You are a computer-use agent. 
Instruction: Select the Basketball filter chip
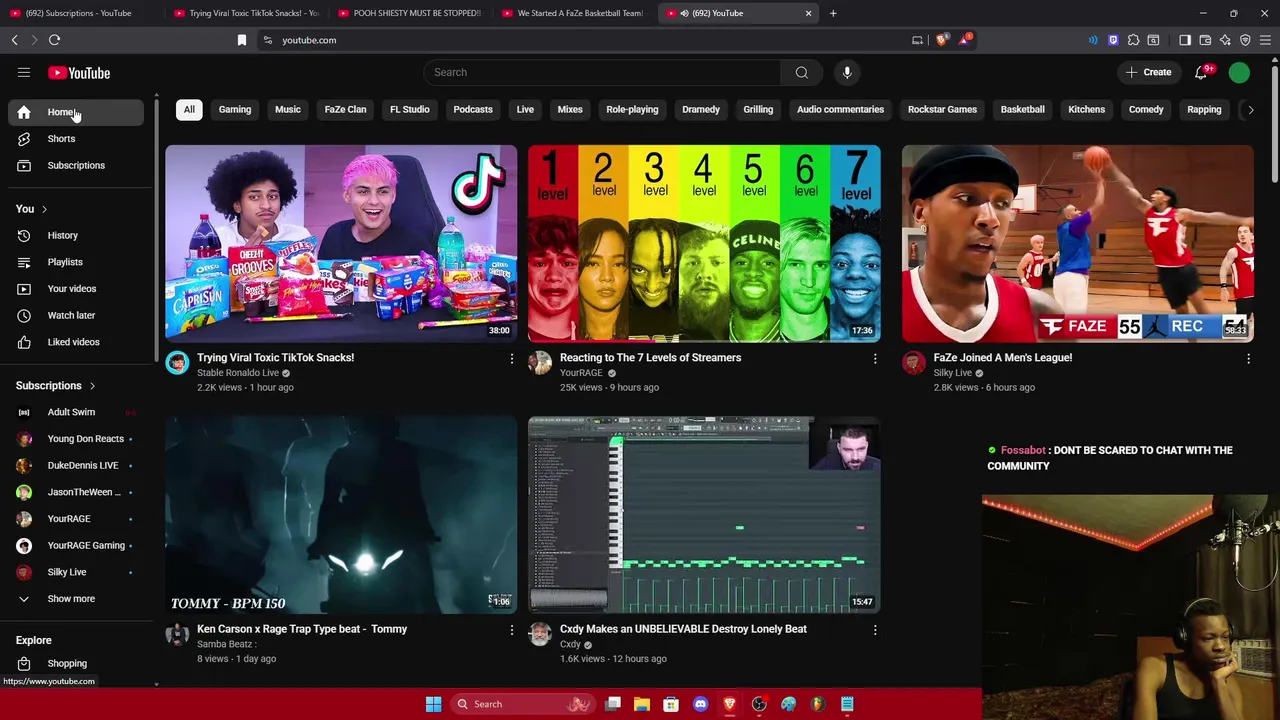tap(1022, 110)
